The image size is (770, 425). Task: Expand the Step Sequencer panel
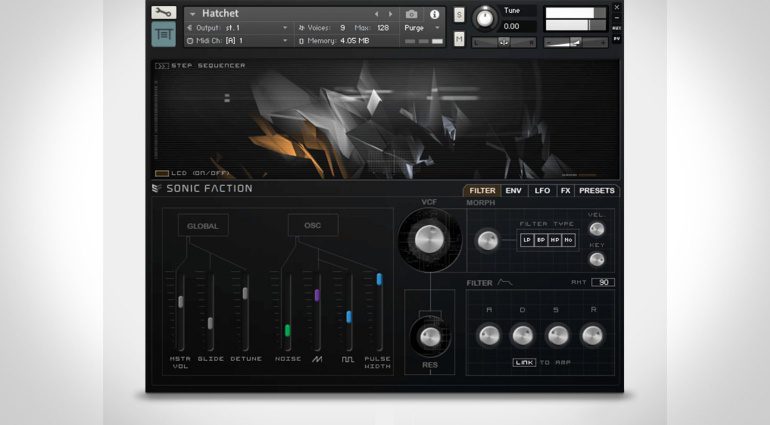pos(161,66)
